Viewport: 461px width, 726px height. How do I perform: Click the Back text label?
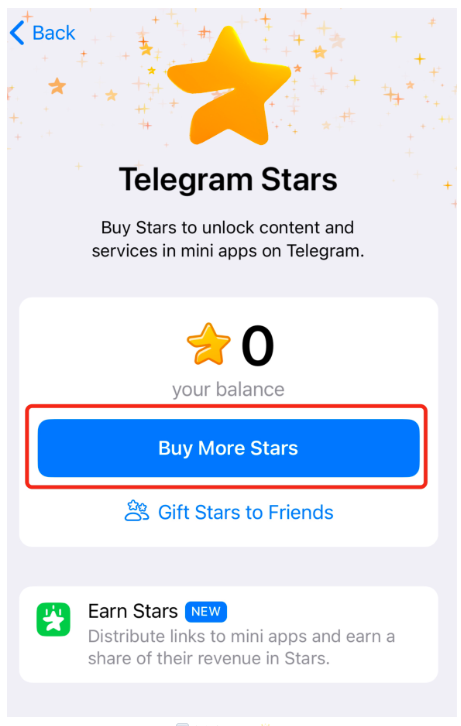coord(54,33)
